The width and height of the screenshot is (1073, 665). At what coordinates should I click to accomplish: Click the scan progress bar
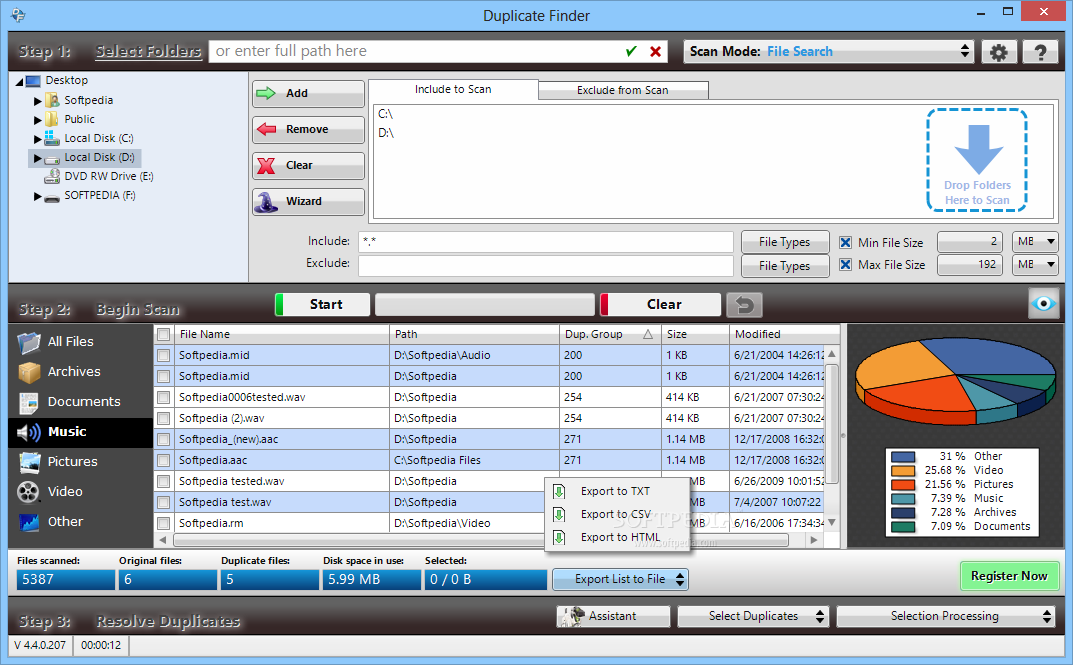point(484,304)
